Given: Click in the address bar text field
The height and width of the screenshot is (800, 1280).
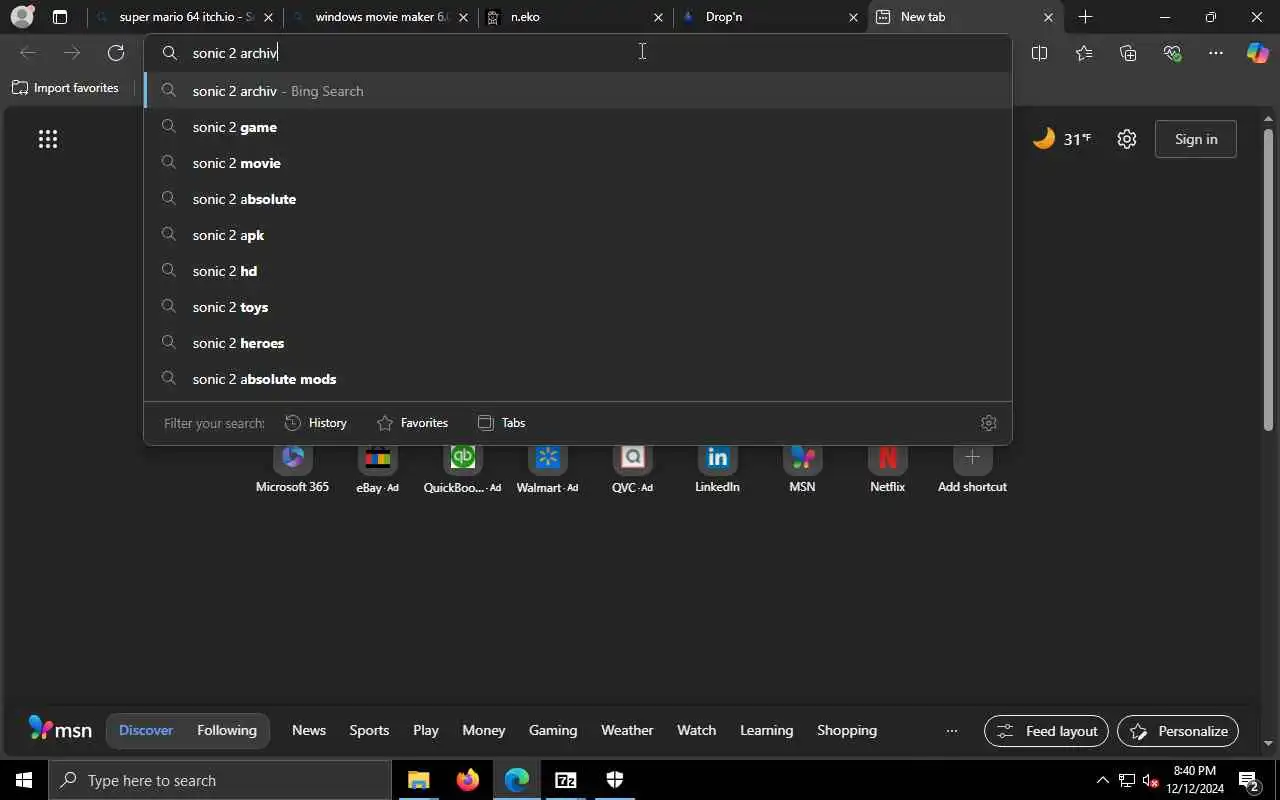Looking at the screenshot, I should click(x=578, y=53).
